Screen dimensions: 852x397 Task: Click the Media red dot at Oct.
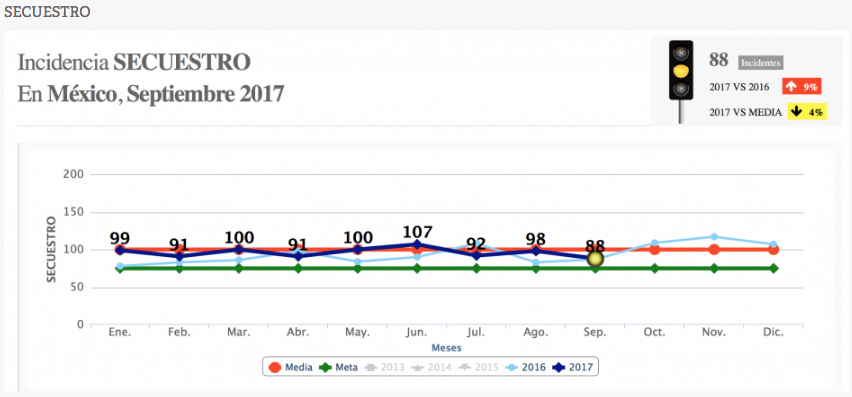click(x=655, y=249)
